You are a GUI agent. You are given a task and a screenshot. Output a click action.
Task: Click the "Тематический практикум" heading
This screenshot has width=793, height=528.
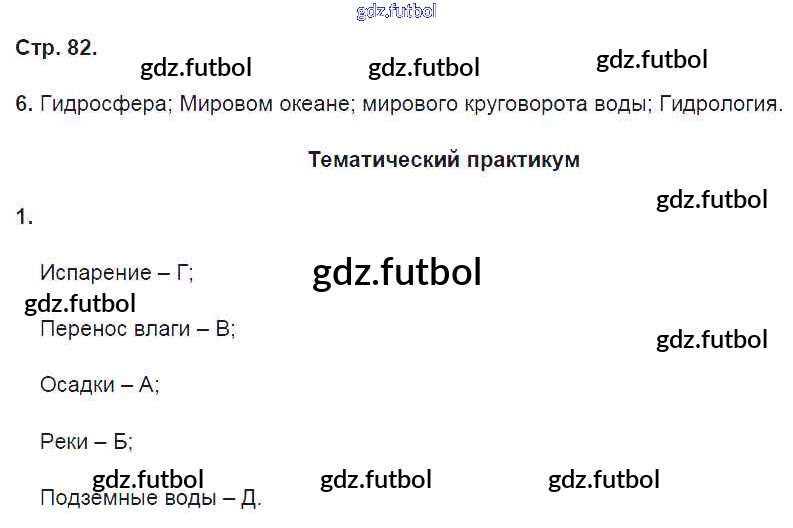[x=444, y=159]
